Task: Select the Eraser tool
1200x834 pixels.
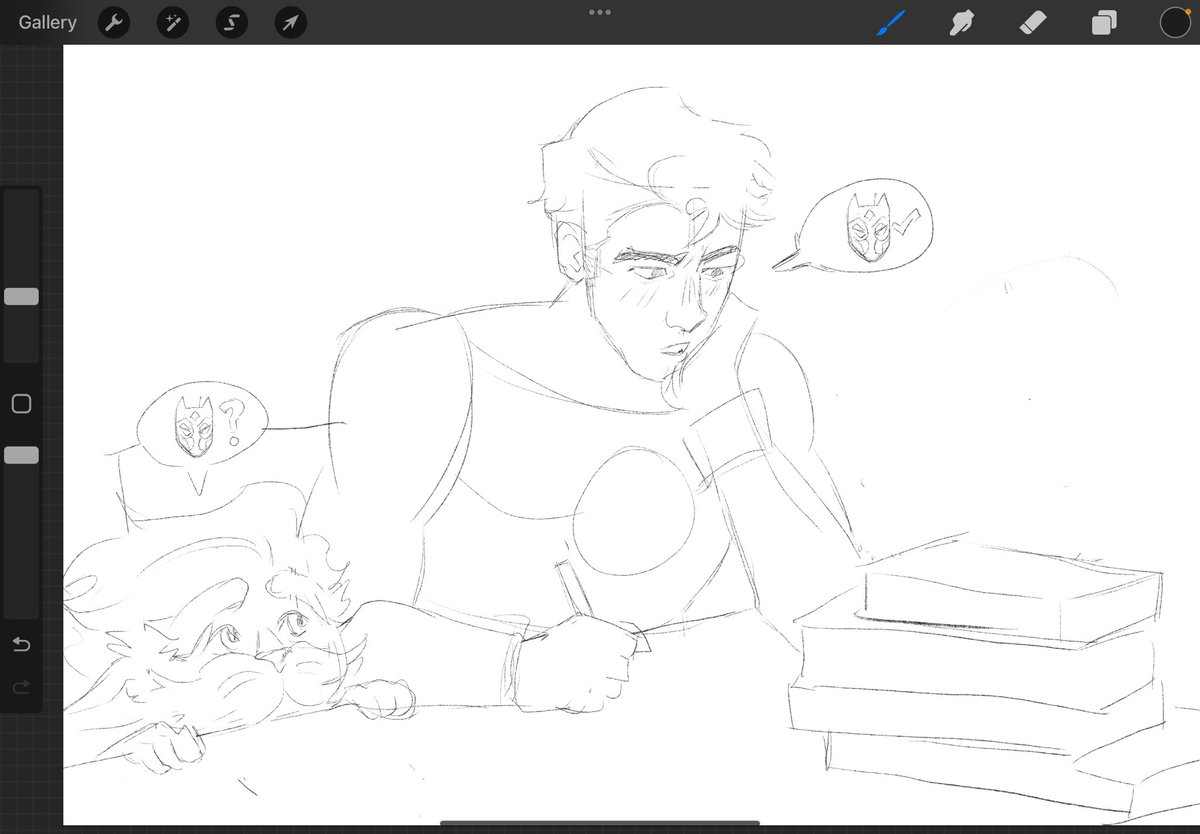Action: pos(1033,22)
